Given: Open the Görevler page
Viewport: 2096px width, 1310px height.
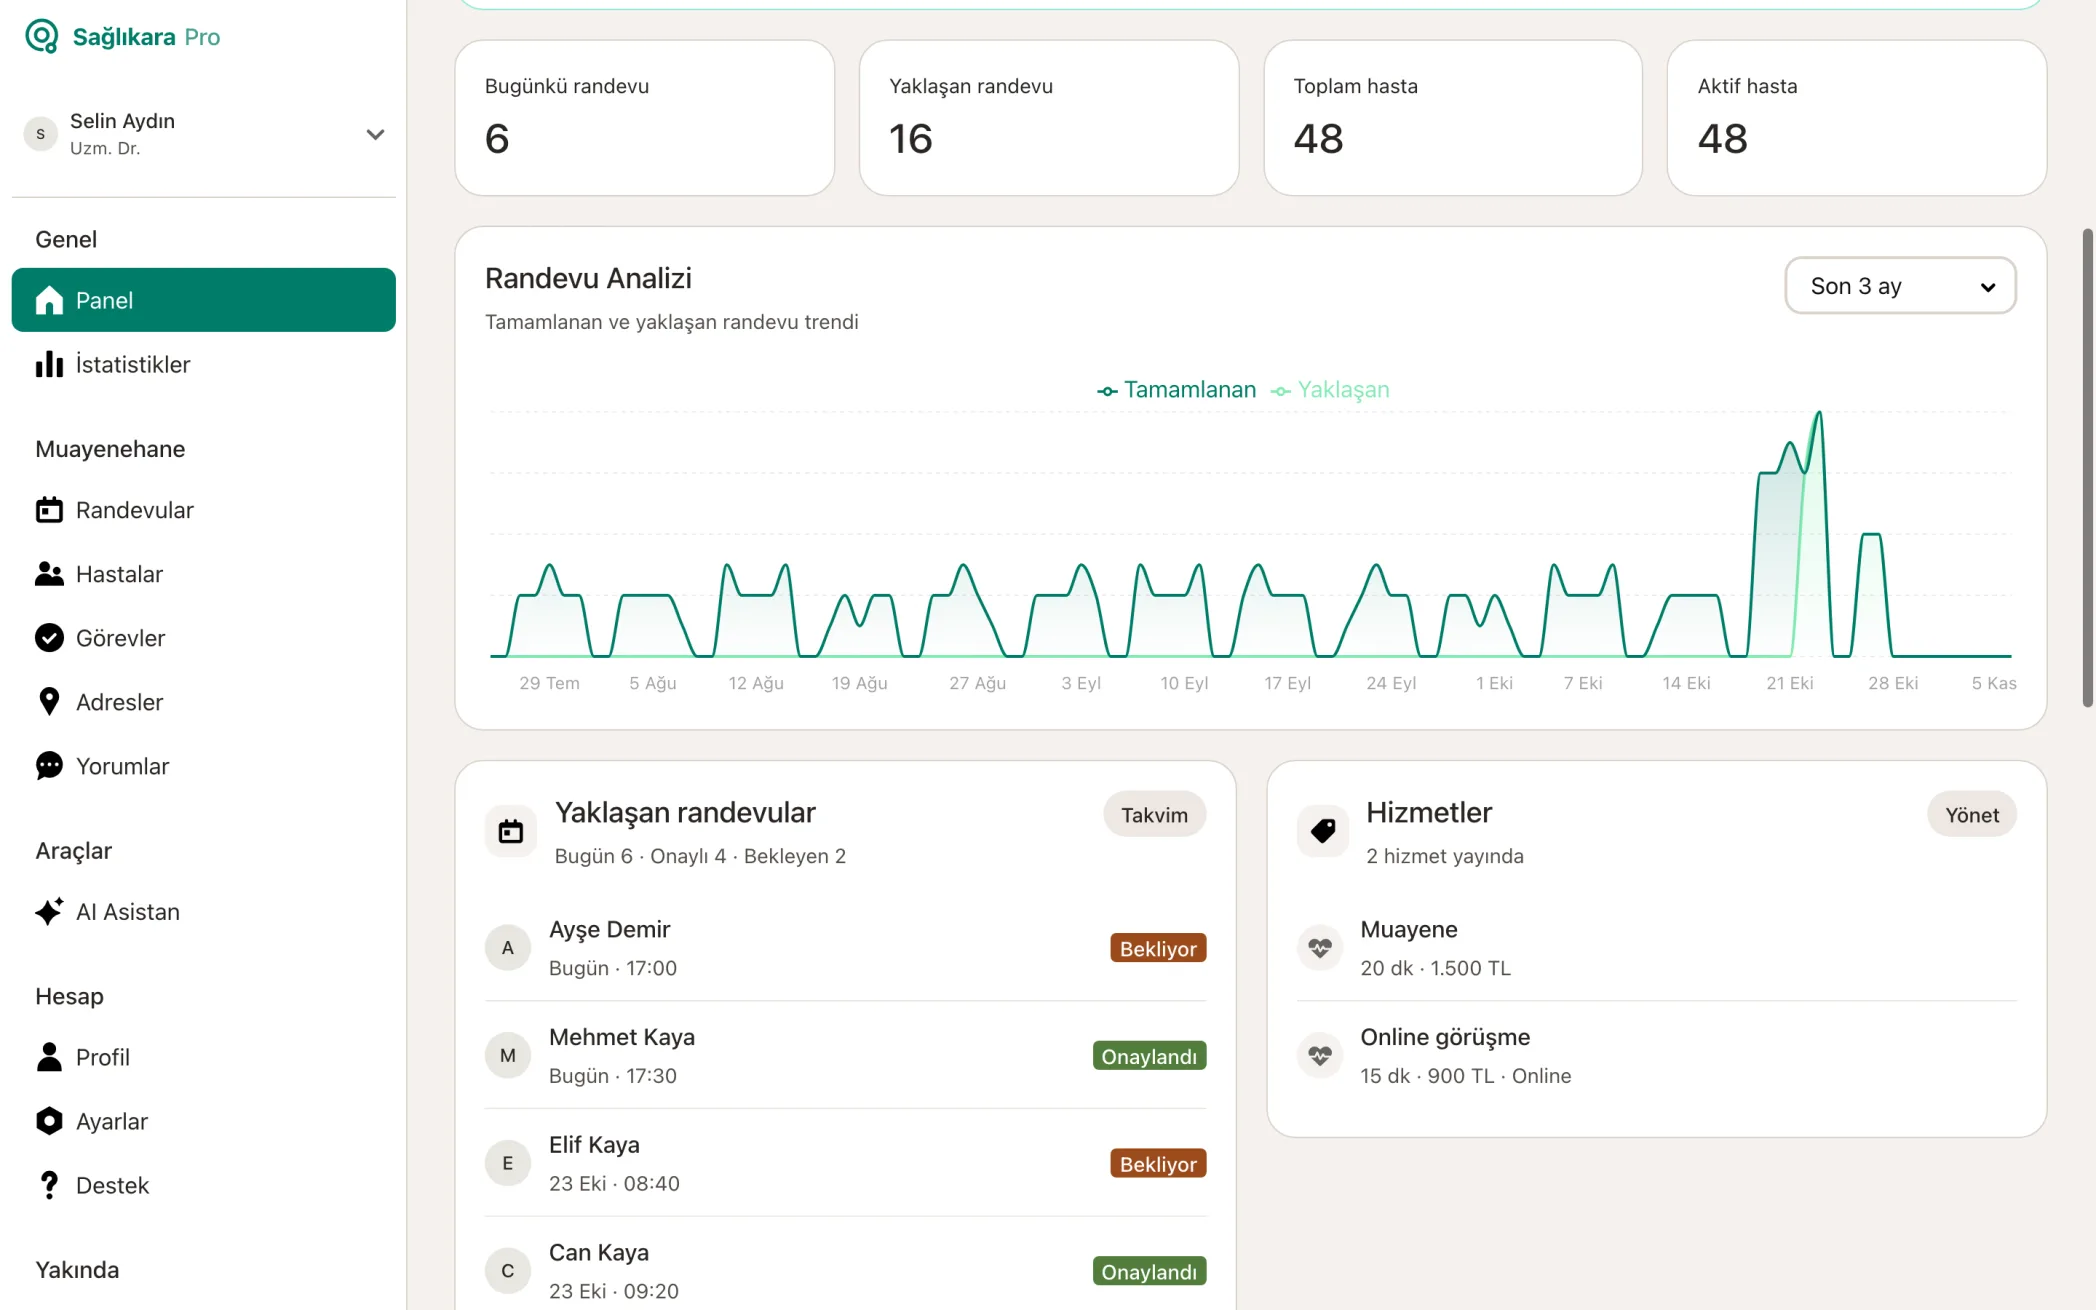Looking at the screenshot, I should [204, 638].
